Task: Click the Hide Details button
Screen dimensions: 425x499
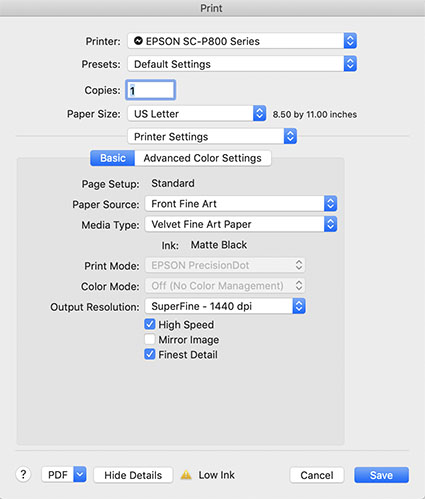Action: click(x=133, y=475)
